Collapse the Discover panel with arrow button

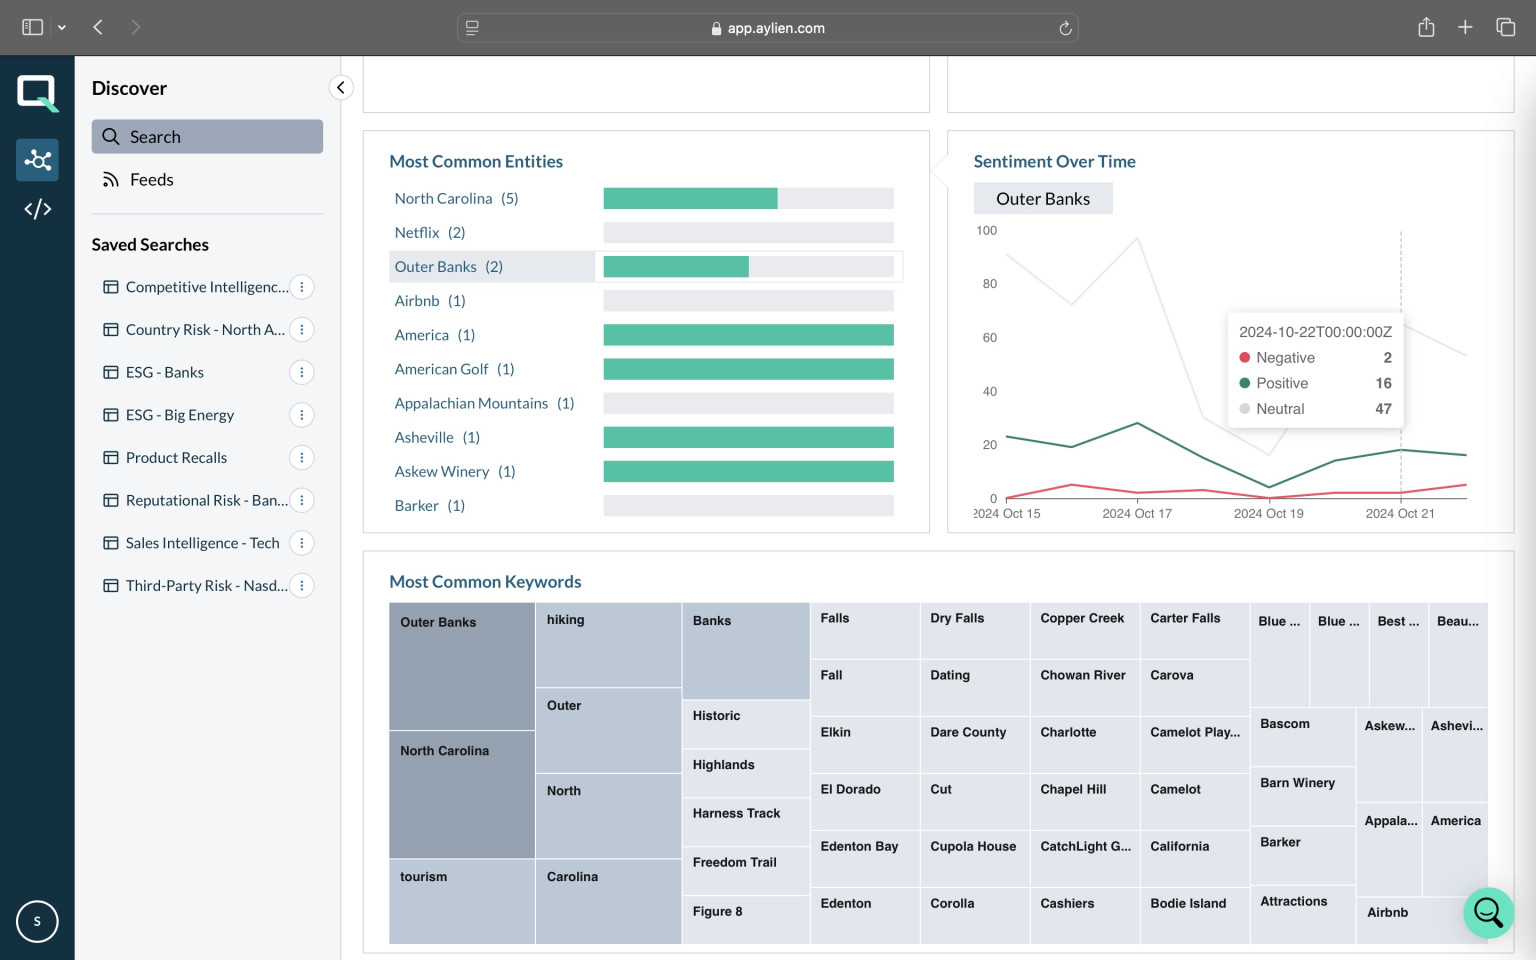341,88
